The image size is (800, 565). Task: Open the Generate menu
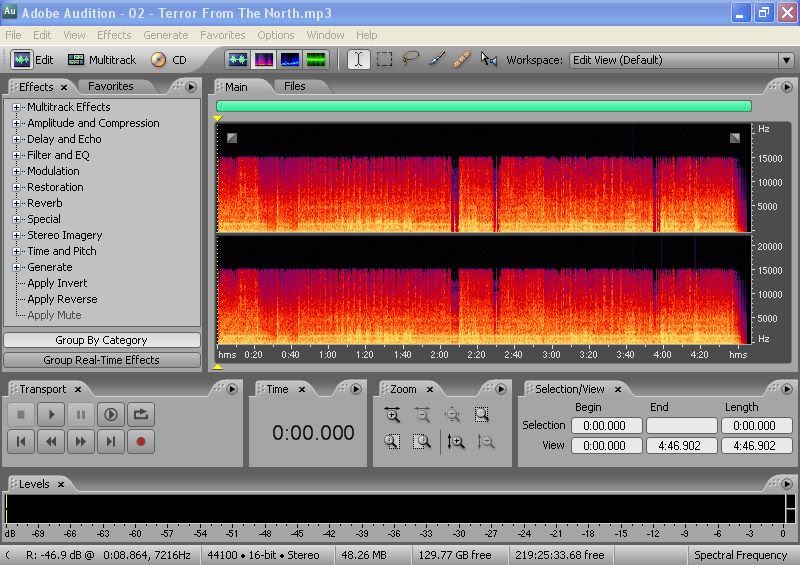pyautogui.click(x=166, y=35)
